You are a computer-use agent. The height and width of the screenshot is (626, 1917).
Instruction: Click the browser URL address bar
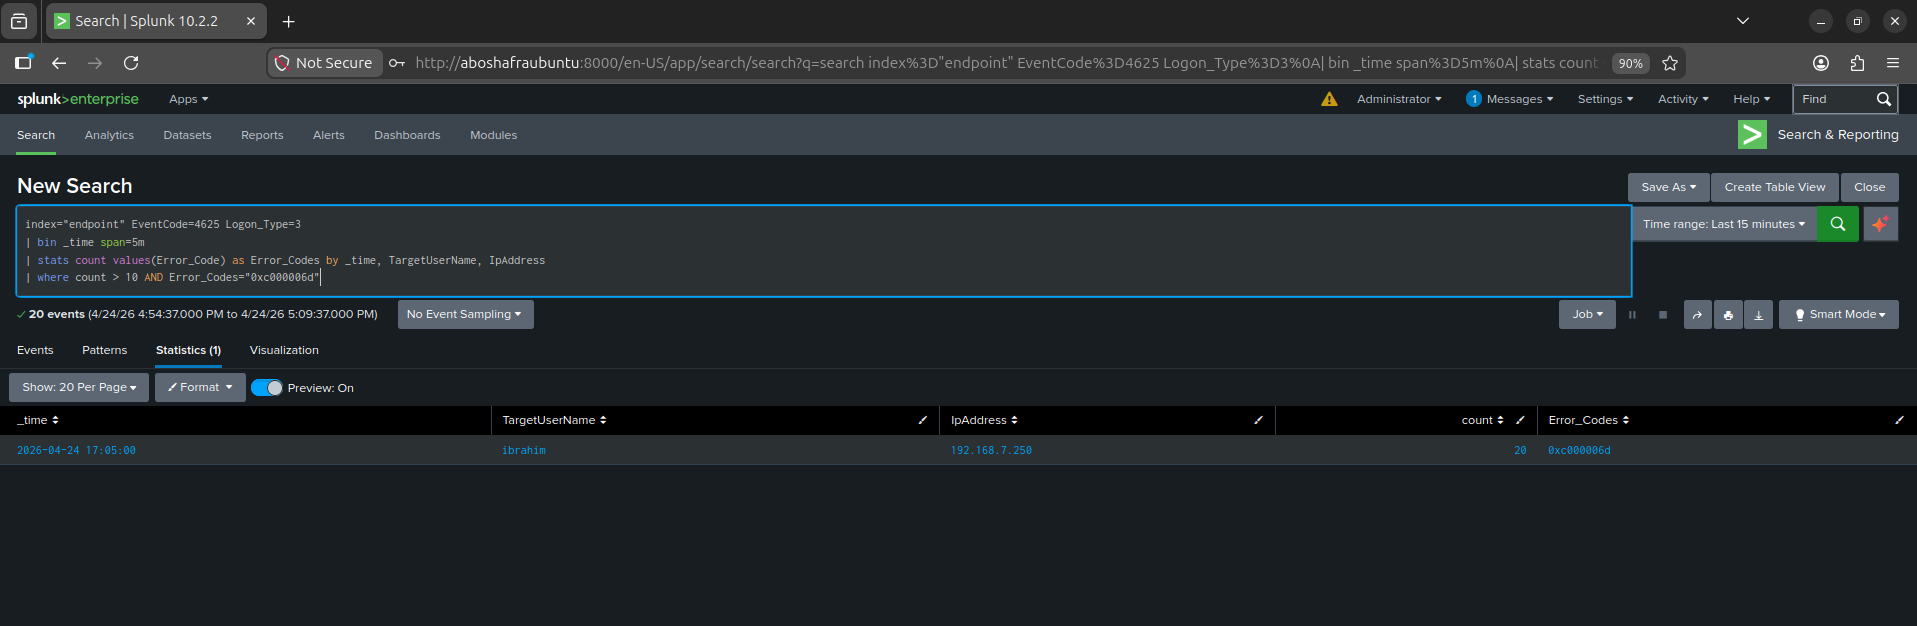click(1006, 63)
